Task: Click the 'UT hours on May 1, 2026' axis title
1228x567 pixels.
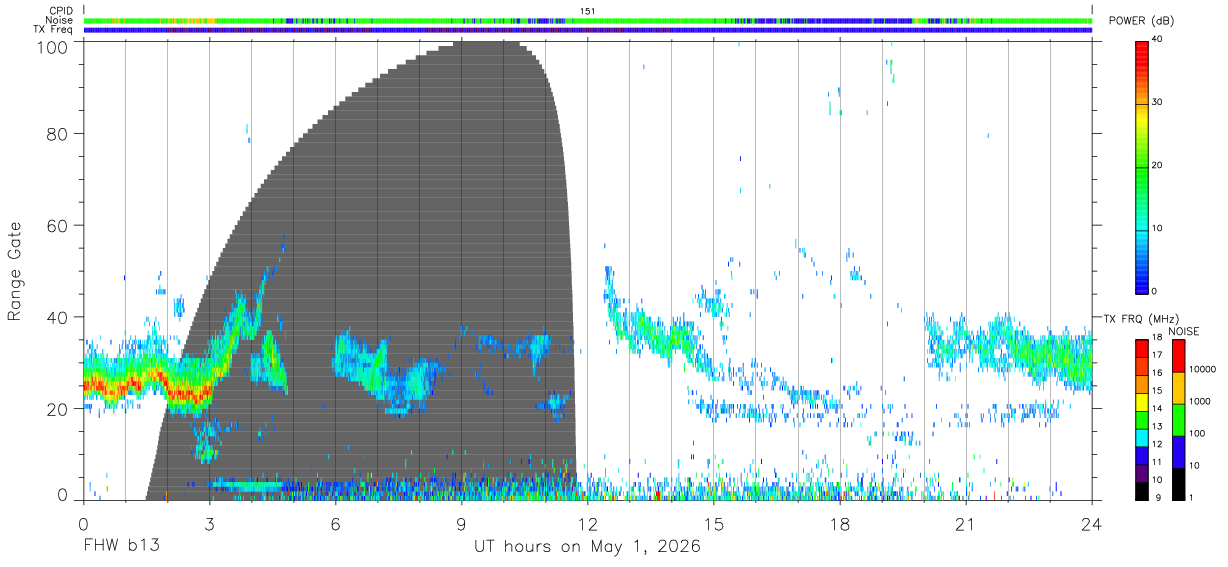Action: [x=587, y=547]
